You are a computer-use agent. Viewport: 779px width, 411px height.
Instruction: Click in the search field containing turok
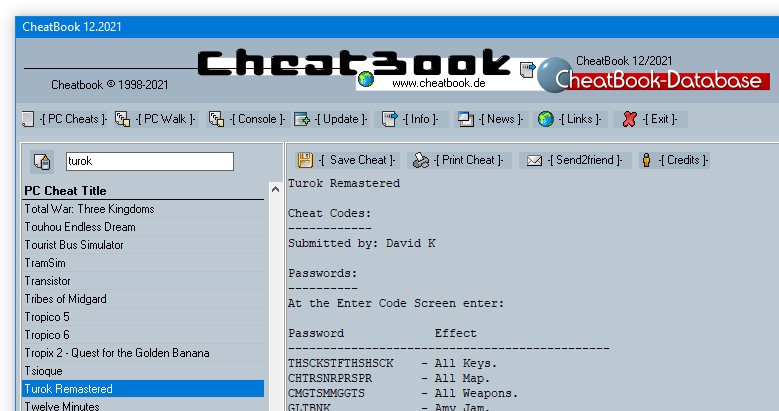tap(150, 162)
